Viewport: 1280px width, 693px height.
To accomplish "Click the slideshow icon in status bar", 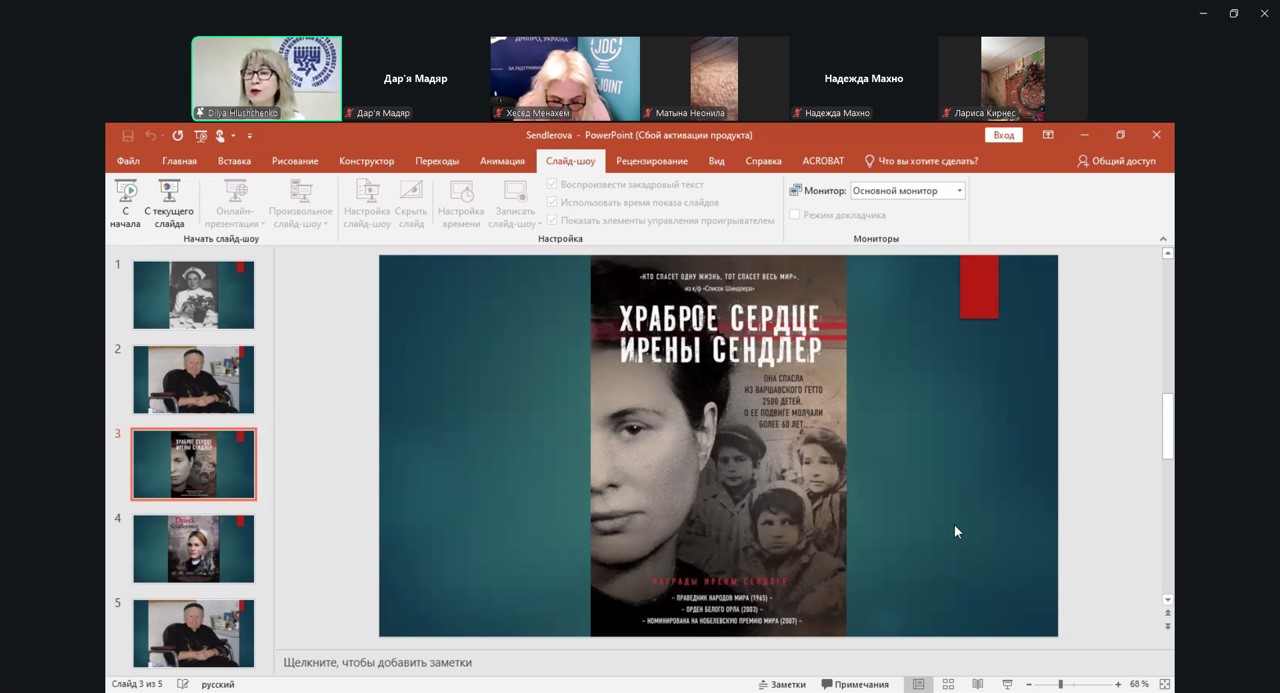I will point(1007,684).
